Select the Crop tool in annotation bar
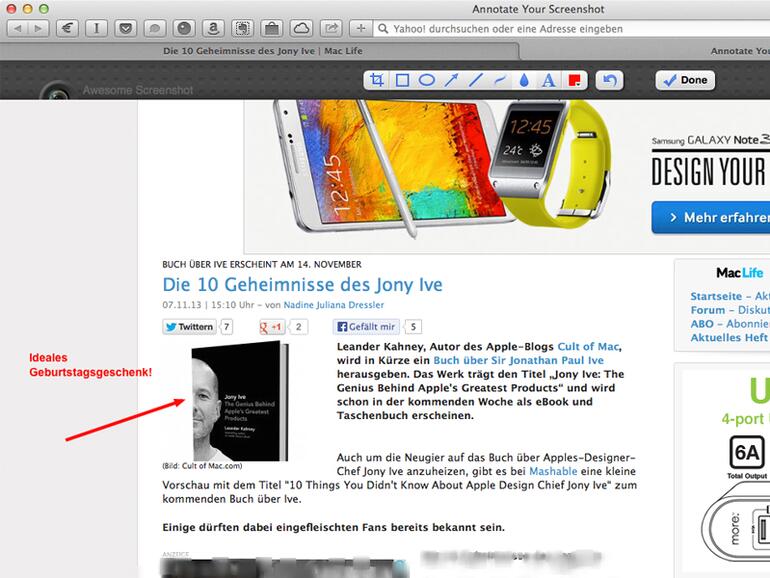The width and height of the screenshot is (770, 578). tap(377, 80)
